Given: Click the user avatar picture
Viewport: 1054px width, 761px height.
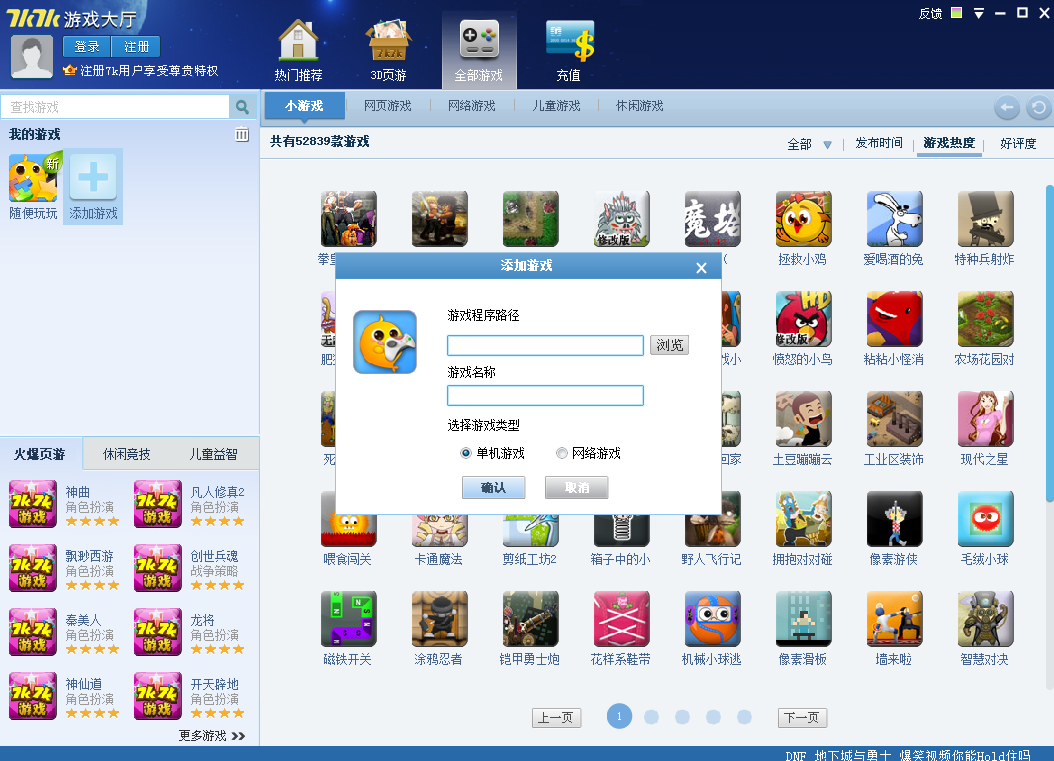Looking at the screenshot, I should point(32,57).
